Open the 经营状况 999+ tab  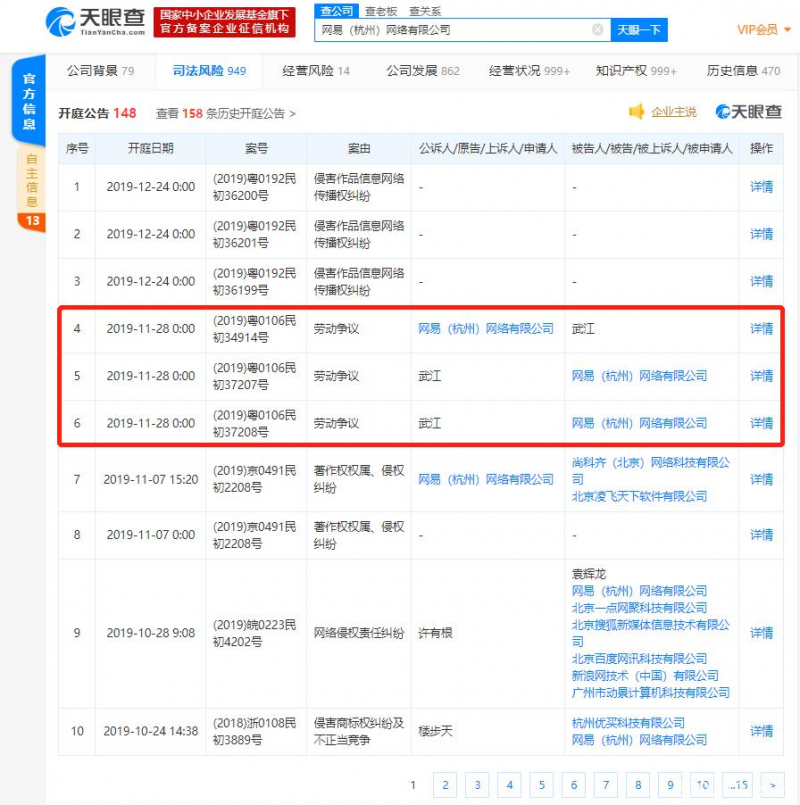529,71
